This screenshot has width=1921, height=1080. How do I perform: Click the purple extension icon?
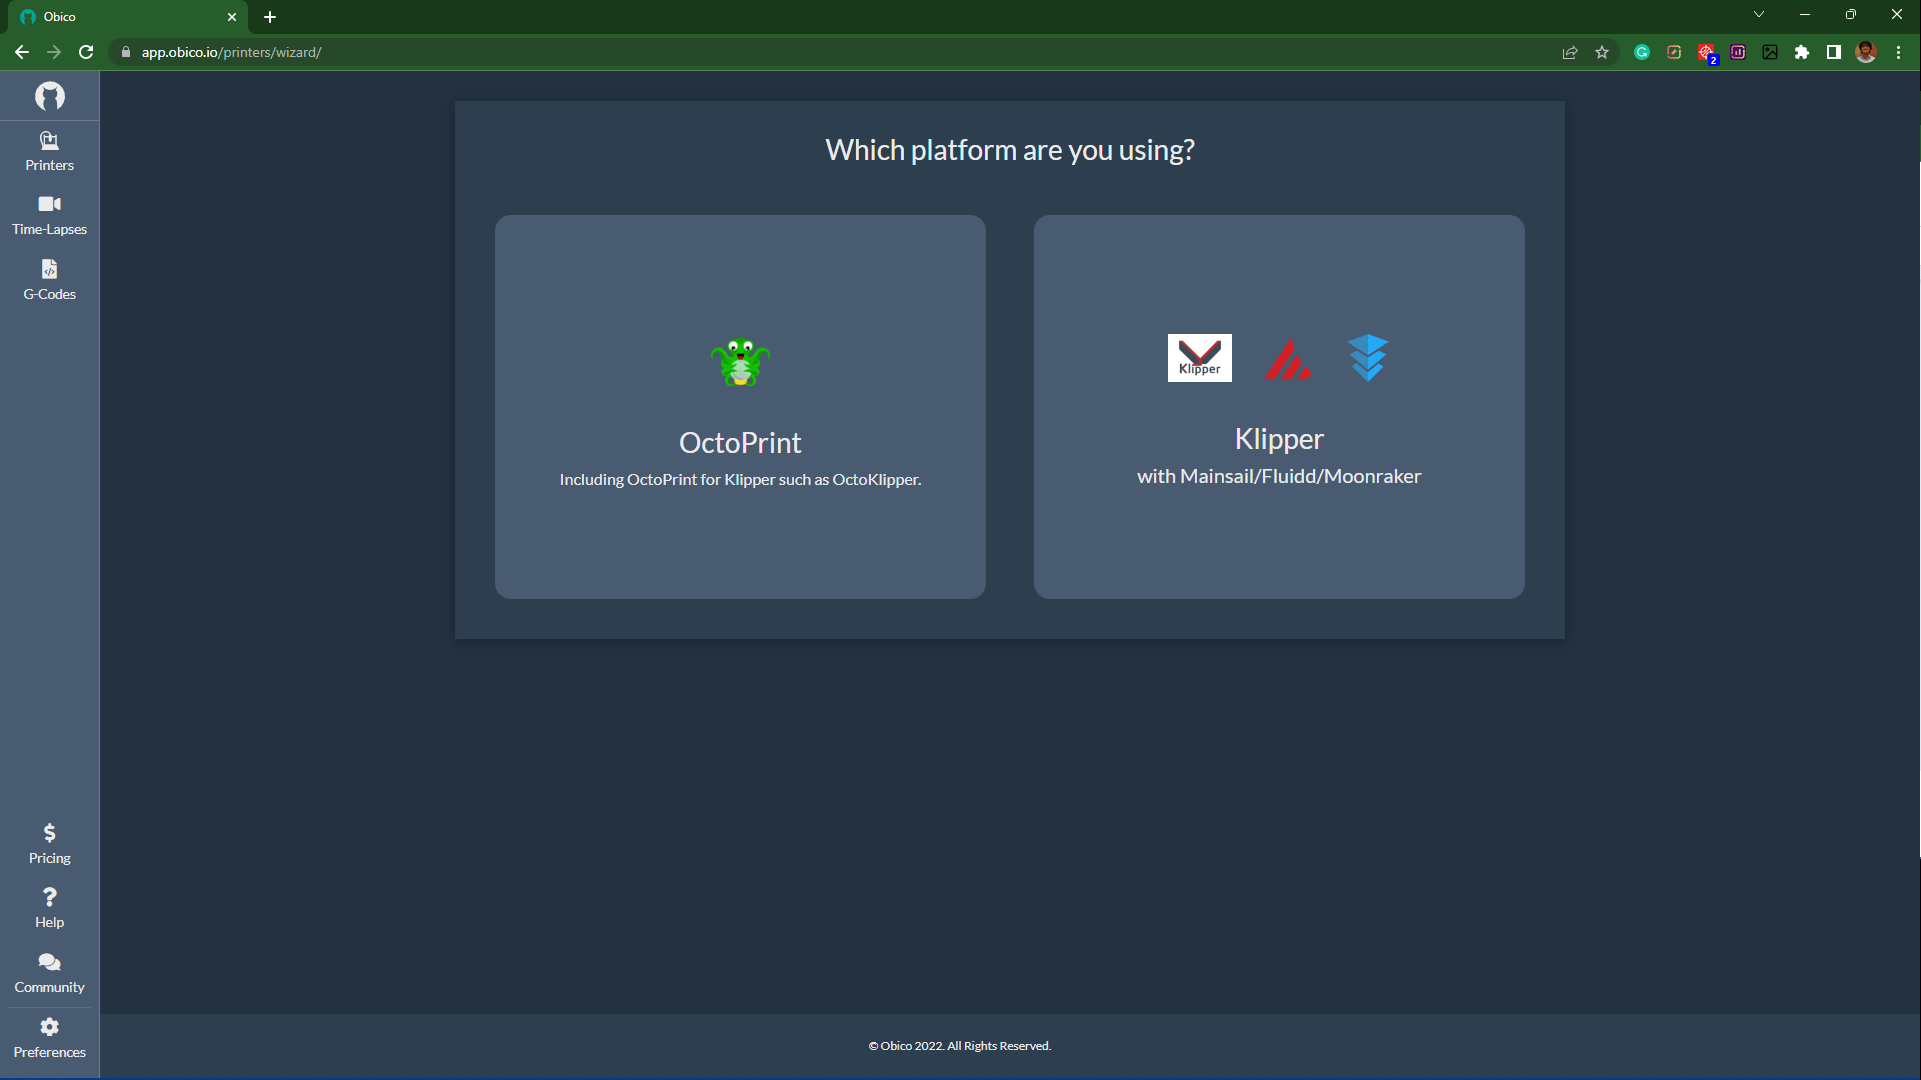point(1738,52)
